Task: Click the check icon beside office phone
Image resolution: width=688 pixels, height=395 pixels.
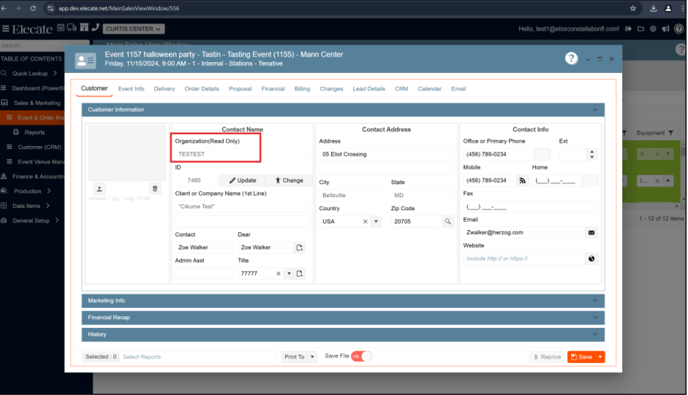Action: click(541, 154)
